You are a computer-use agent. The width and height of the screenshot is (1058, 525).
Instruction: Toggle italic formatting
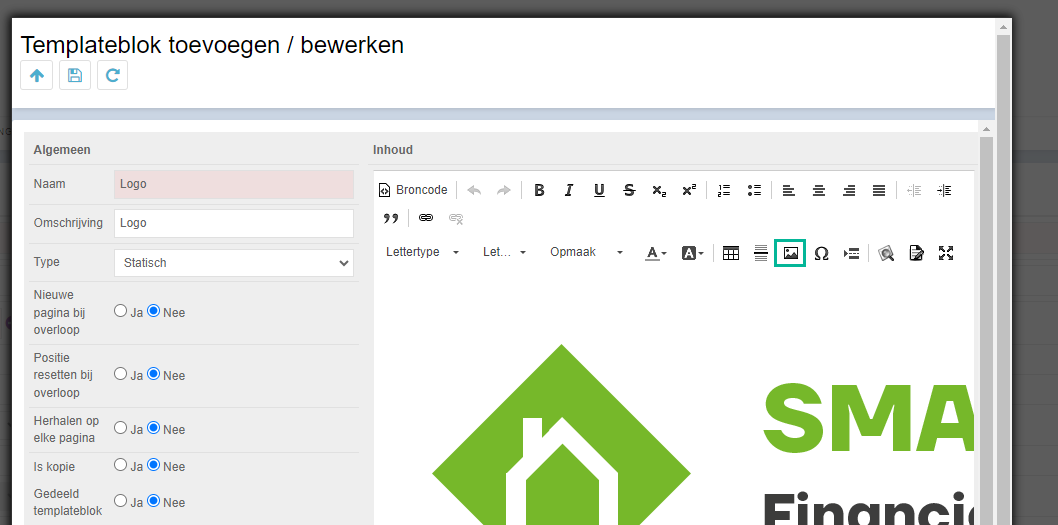pyautogui.click(x=569, y=190)
